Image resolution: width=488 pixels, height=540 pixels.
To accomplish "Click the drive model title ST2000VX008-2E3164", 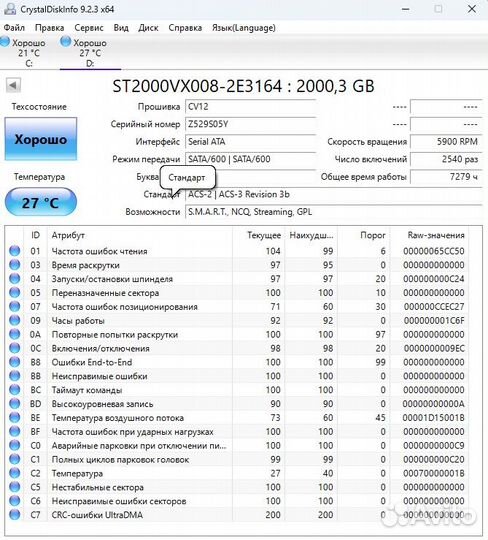I will pos(197,86).
